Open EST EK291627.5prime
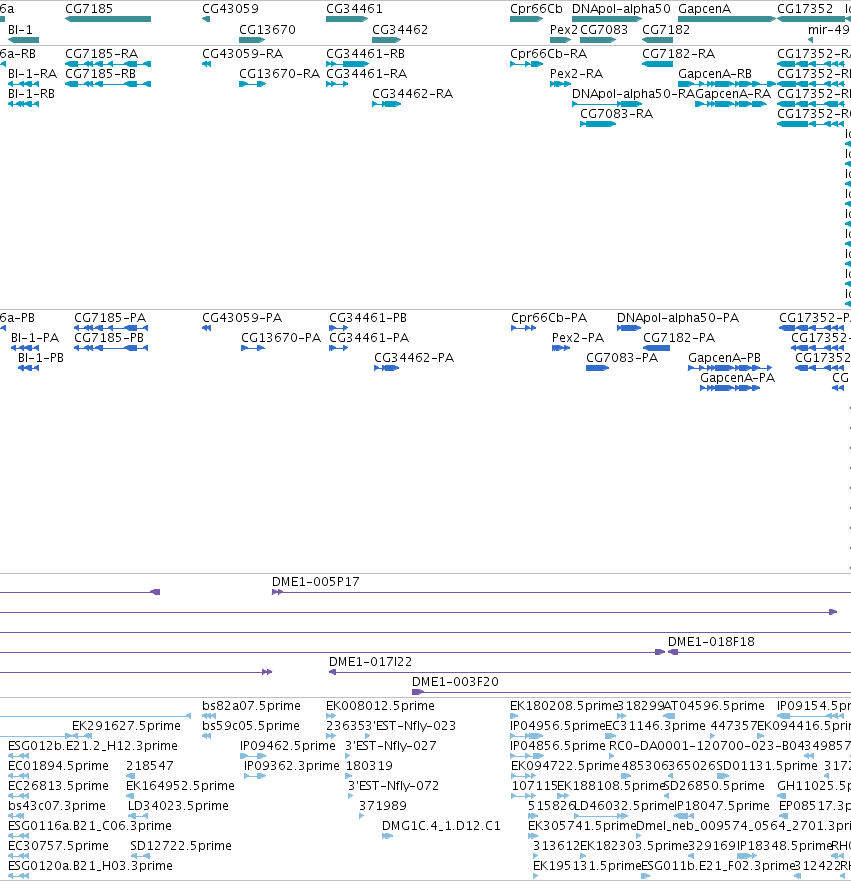851x881 pixels. point(126,726)
